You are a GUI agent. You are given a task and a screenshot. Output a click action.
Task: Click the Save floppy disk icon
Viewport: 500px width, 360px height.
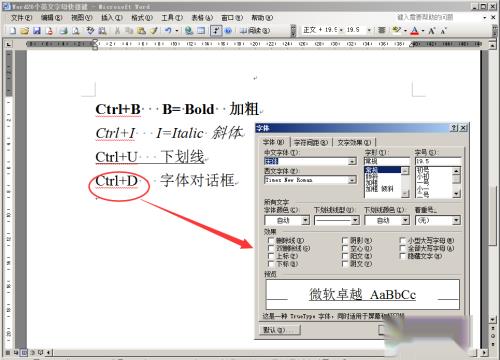click(37, 31)
